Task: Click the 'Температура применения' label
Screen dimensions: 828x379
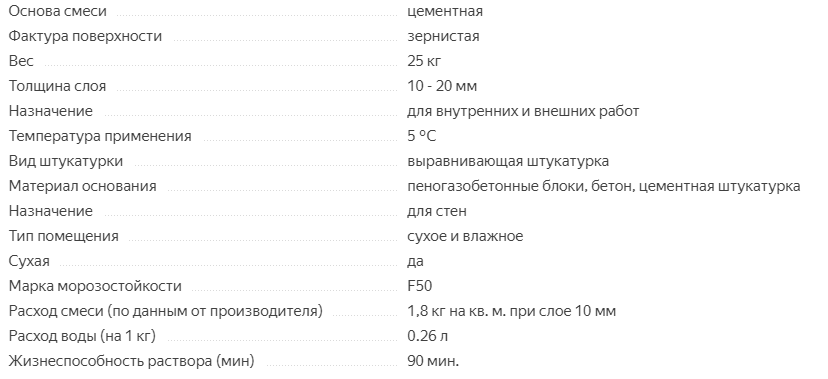Action: point(100,136)
